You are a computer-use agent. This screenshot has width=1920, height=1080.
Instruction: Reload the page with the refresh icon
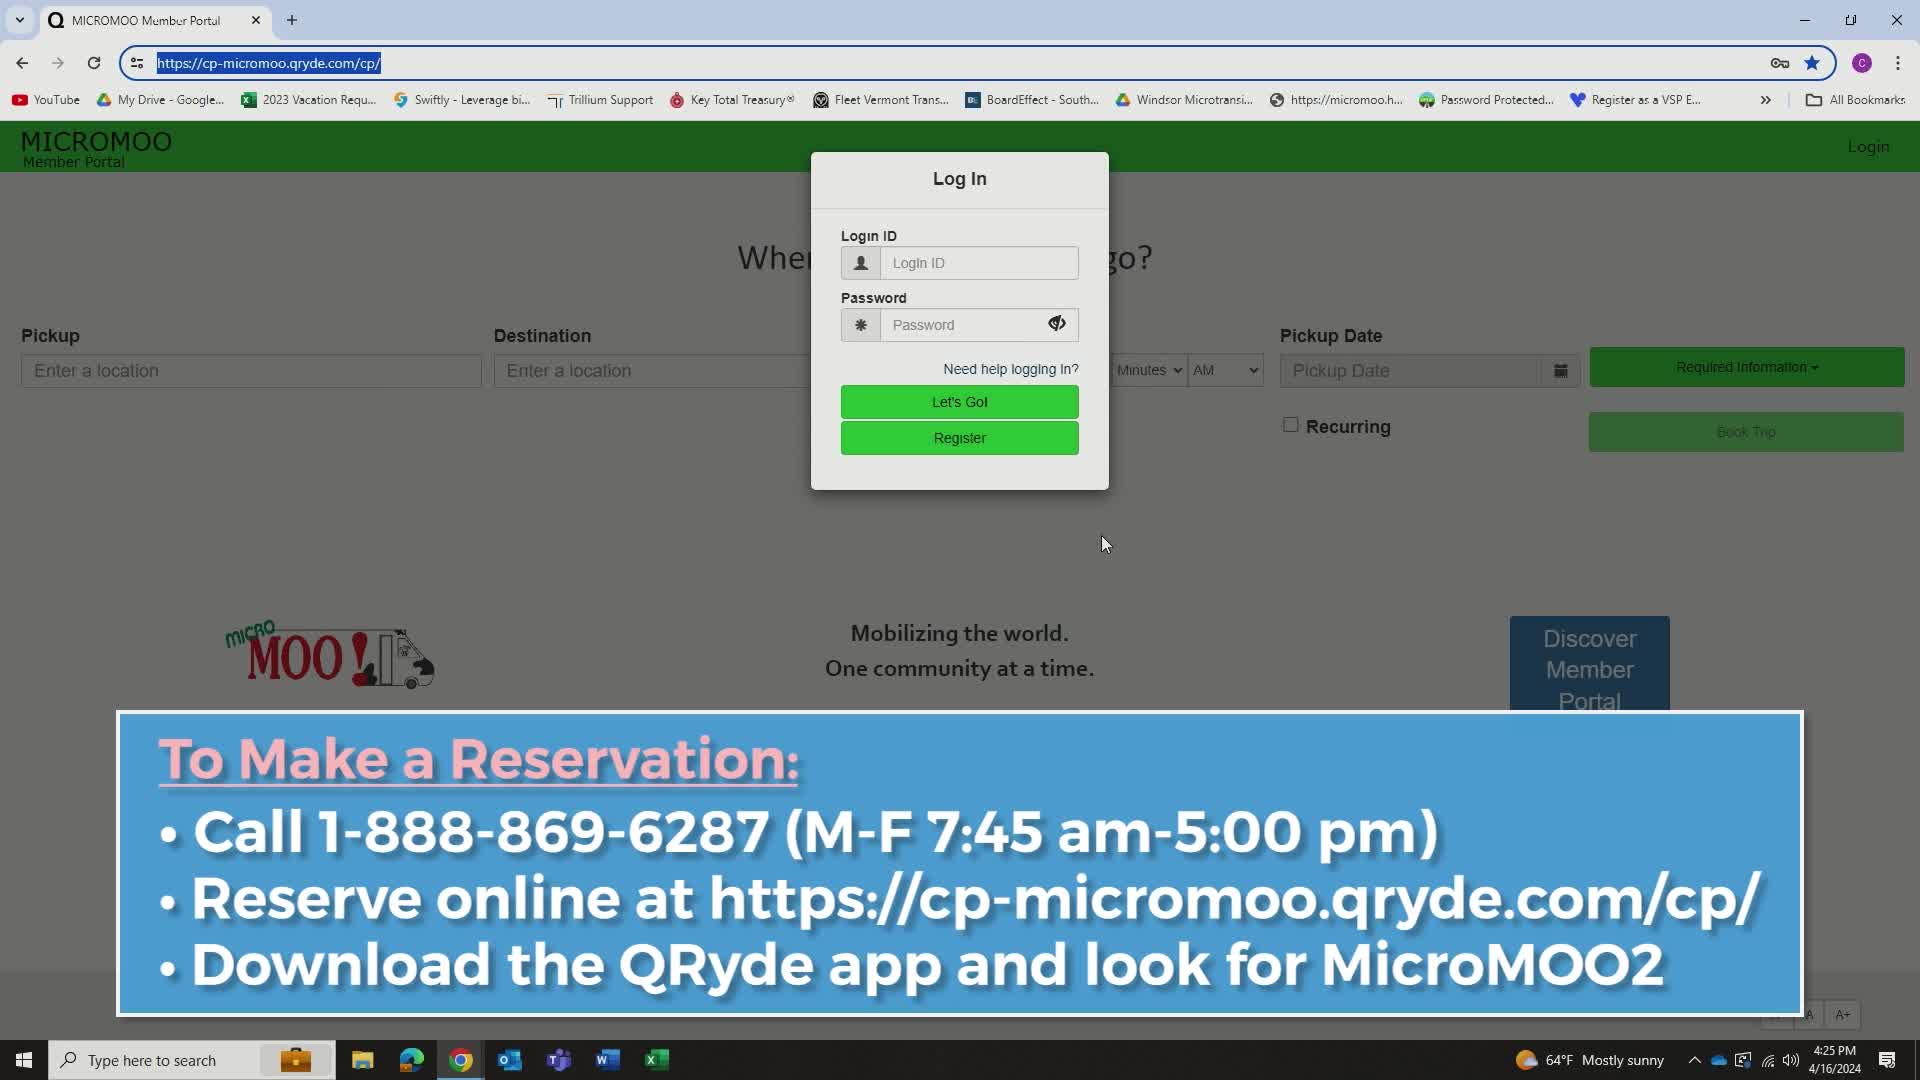[94, 63]
